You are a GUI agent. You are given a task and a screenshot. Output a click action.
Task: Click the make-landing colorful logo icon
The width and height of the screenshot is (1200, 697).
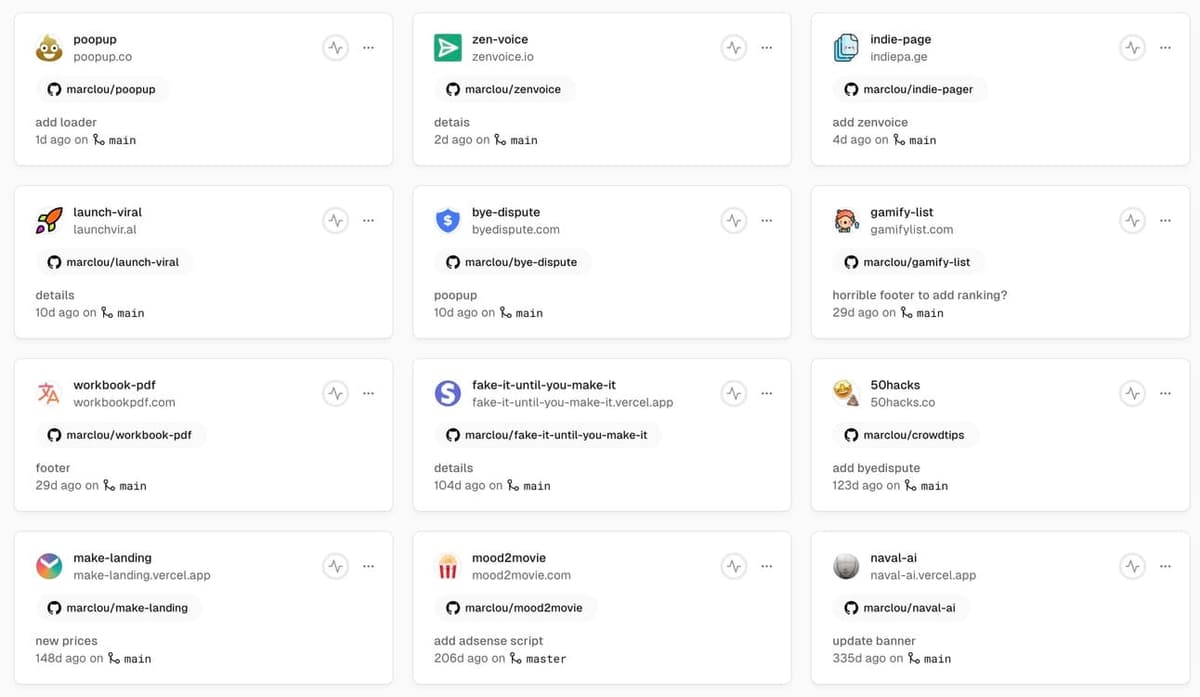click(x=48, y=567)
